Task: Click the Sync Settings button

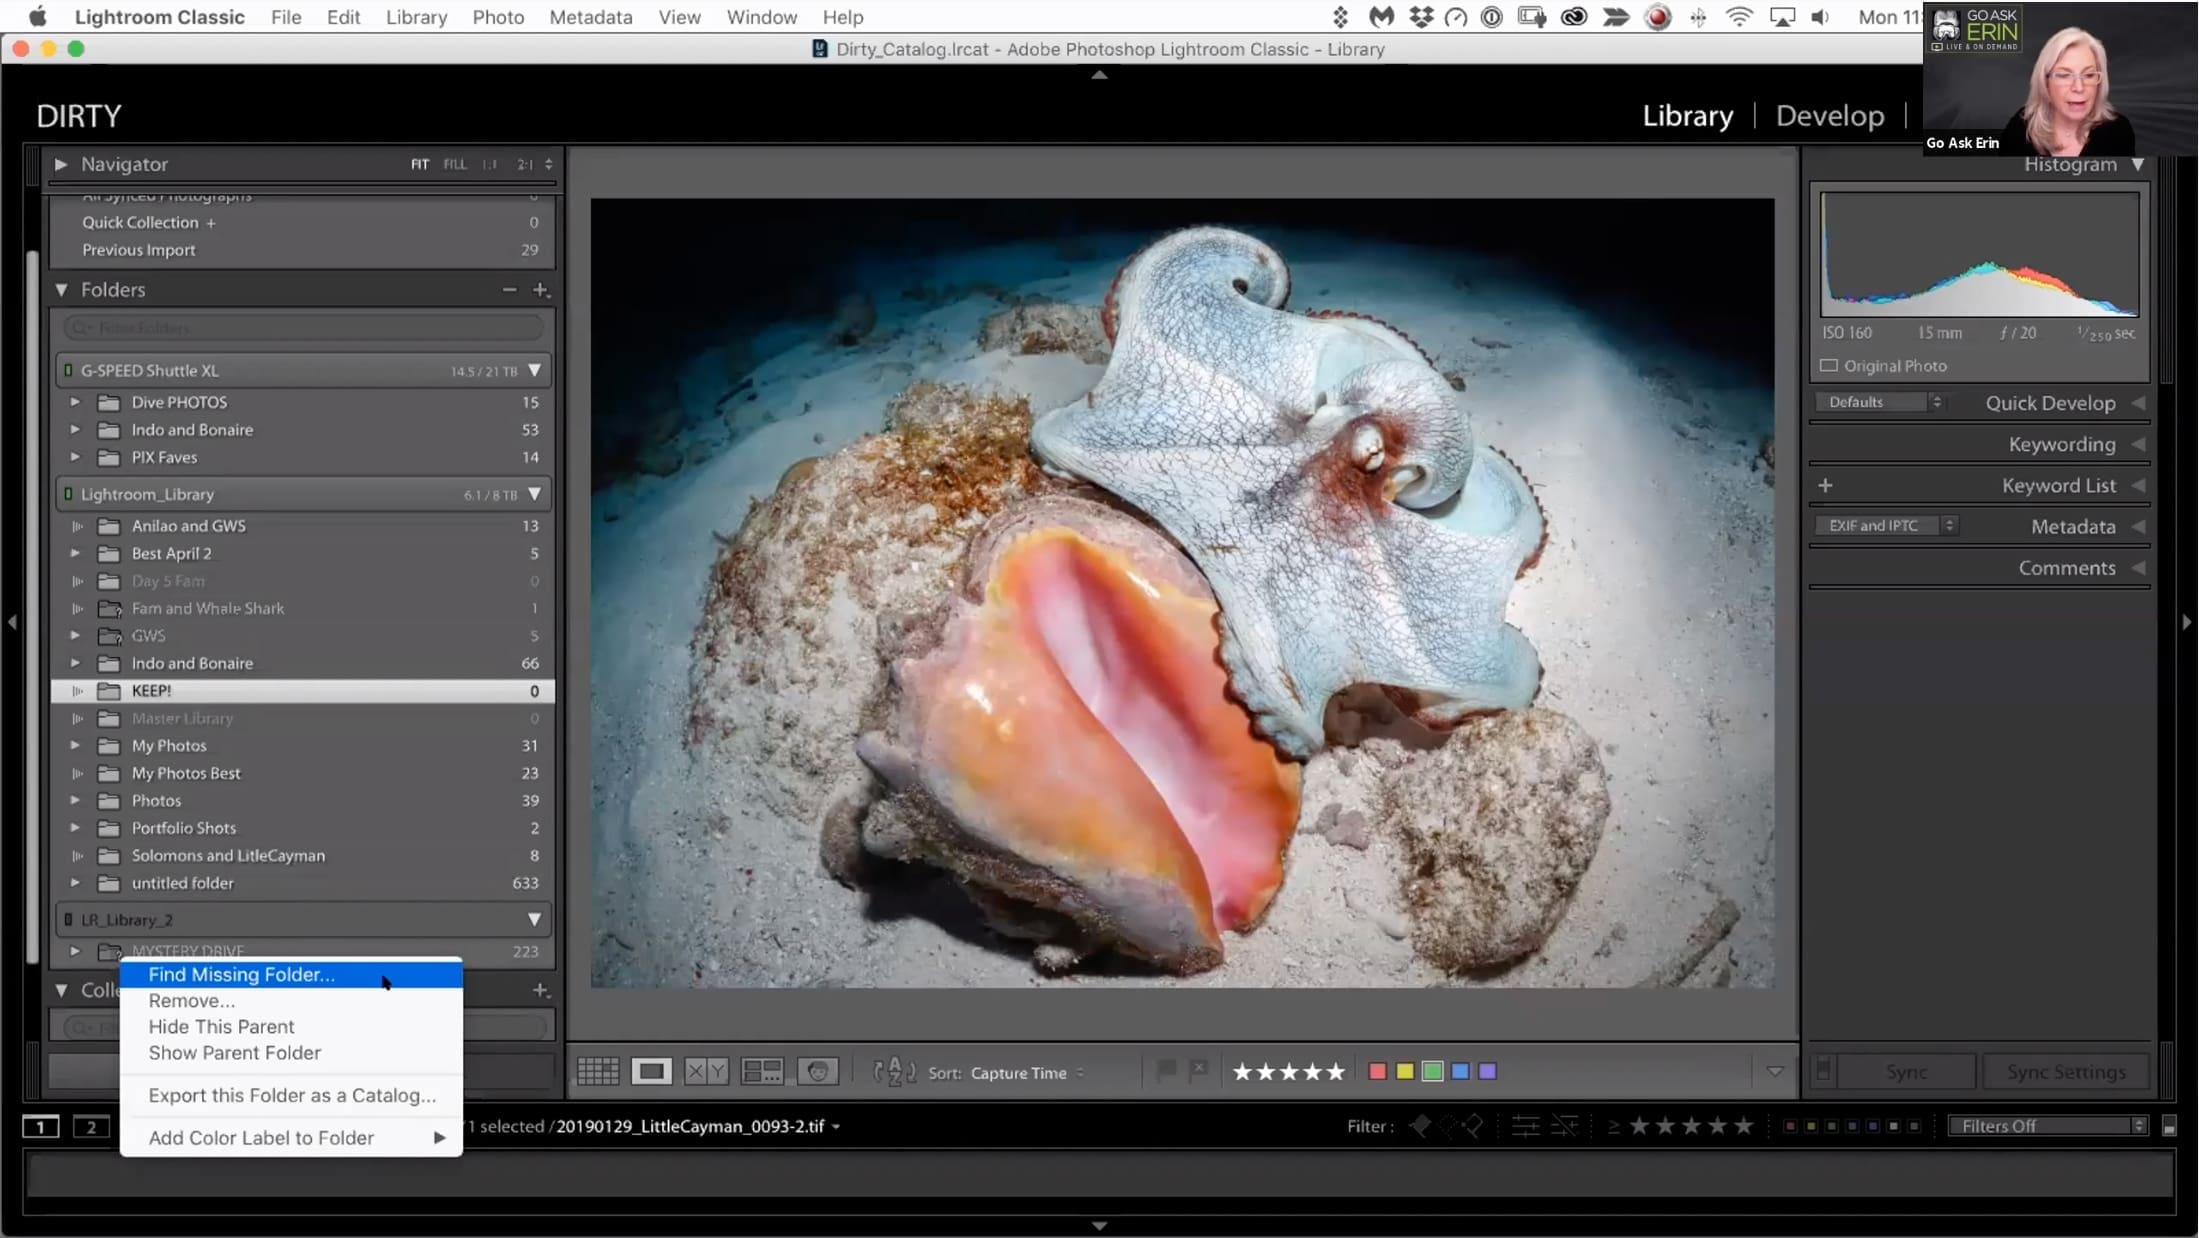Action: tap(2066, 1072)
